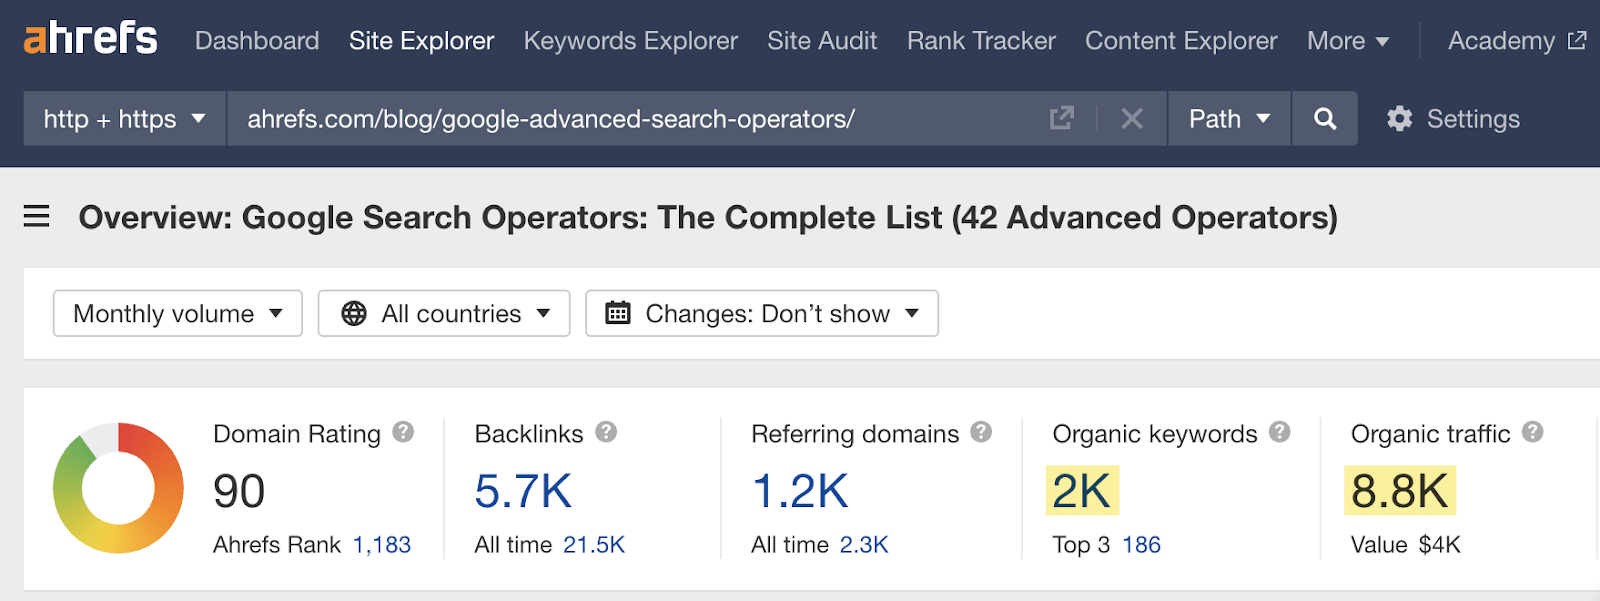Expand the More menu

click(x=1348, y=41)
